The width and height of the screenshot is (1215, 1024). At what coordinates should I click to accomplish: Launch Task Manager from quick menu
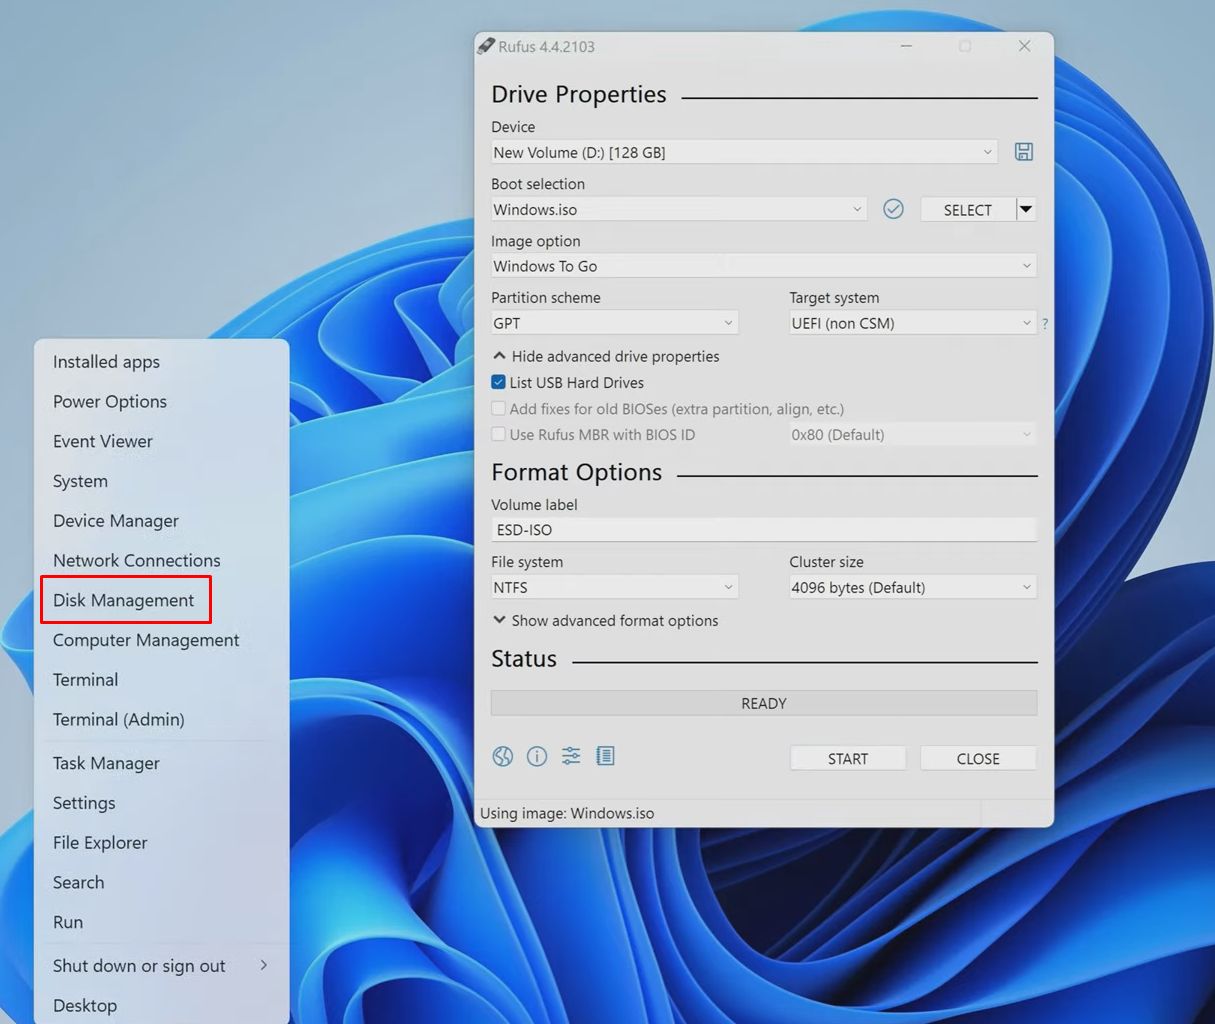105,763
